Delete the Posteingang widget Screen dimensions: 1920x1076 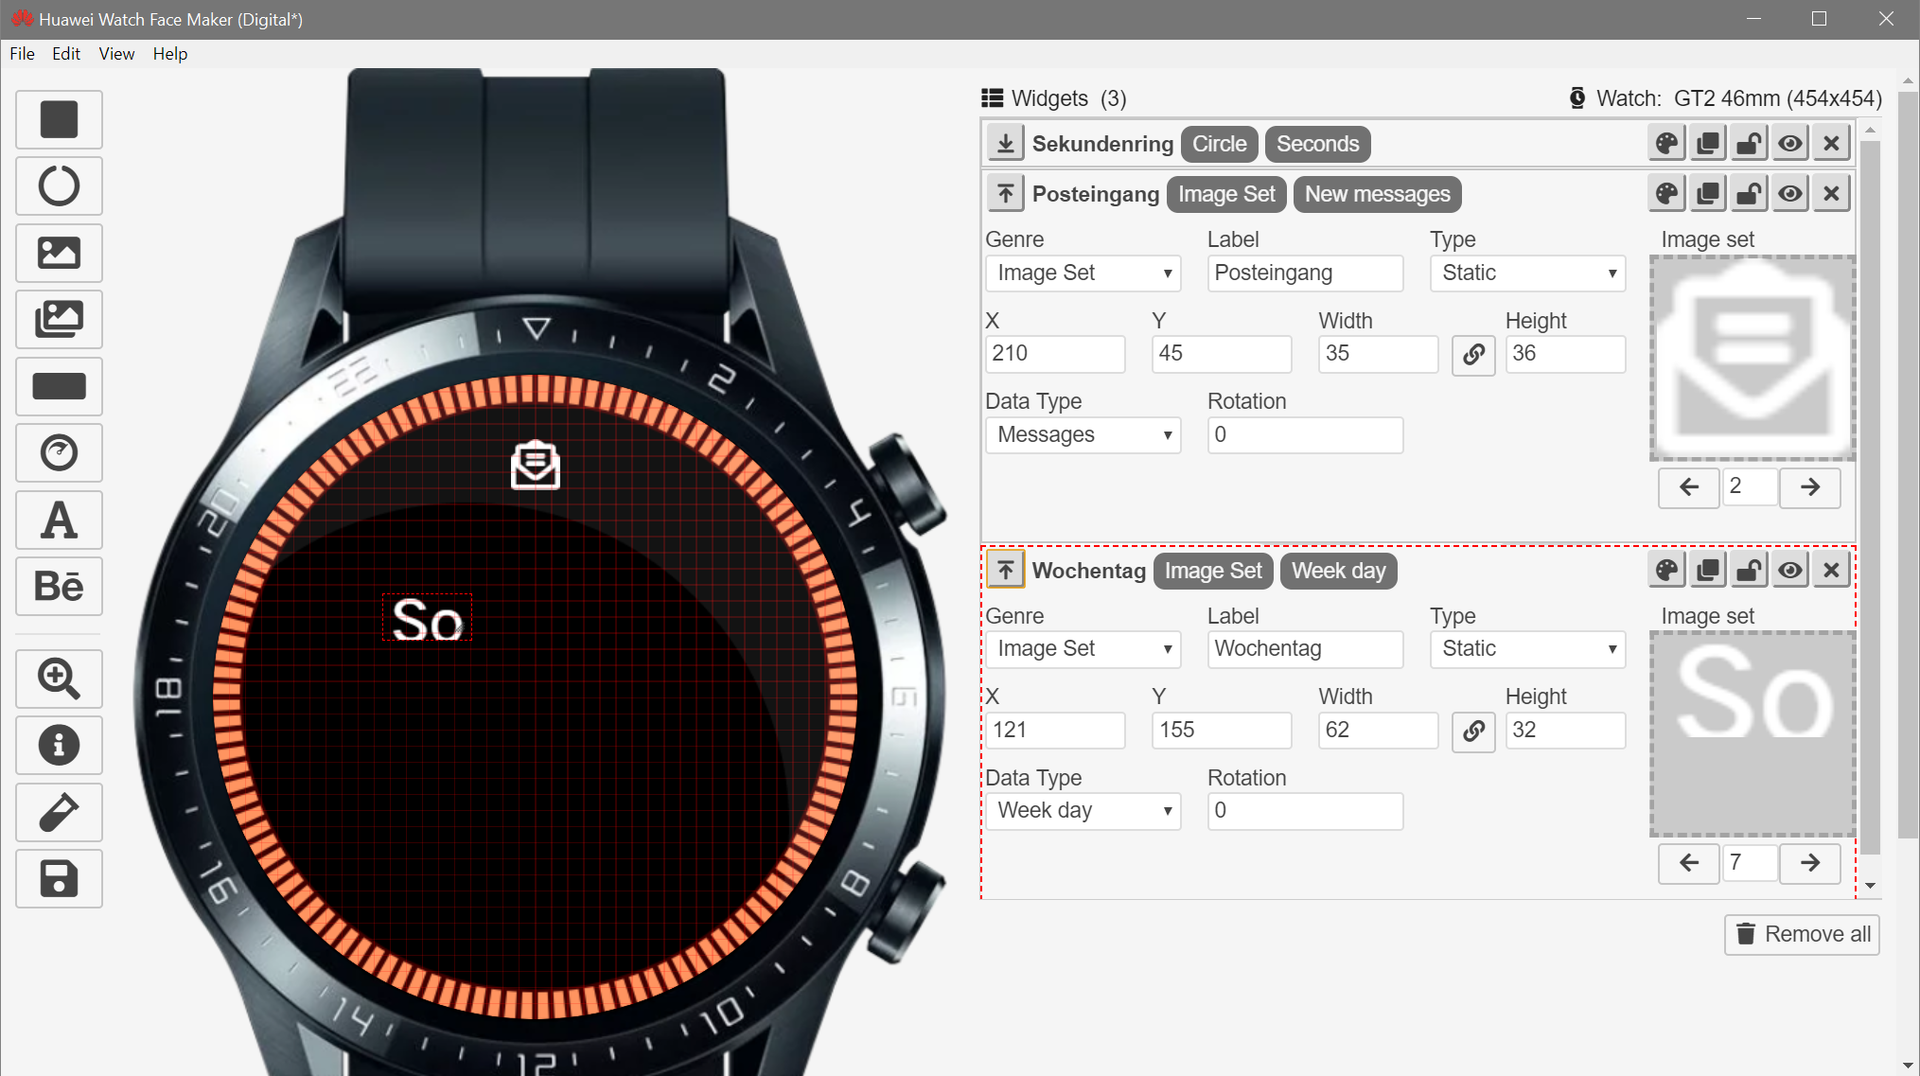coord(1831,193)
